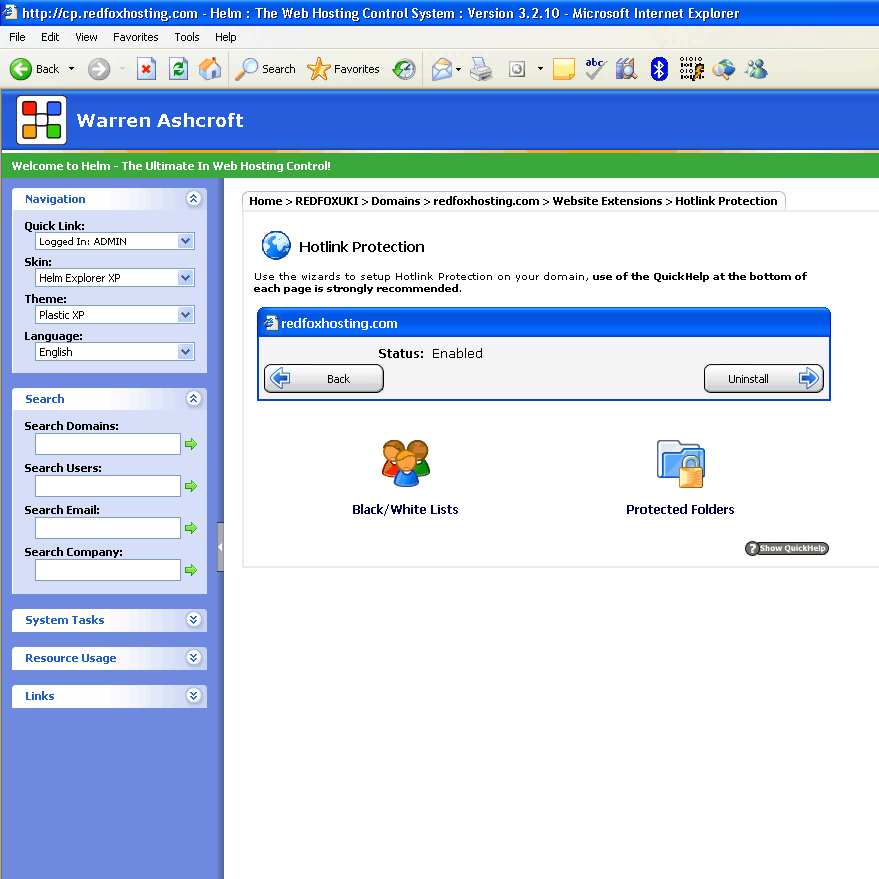Stop page loading with the red X
Screen dimensions: 879x879
coord(146,70)
